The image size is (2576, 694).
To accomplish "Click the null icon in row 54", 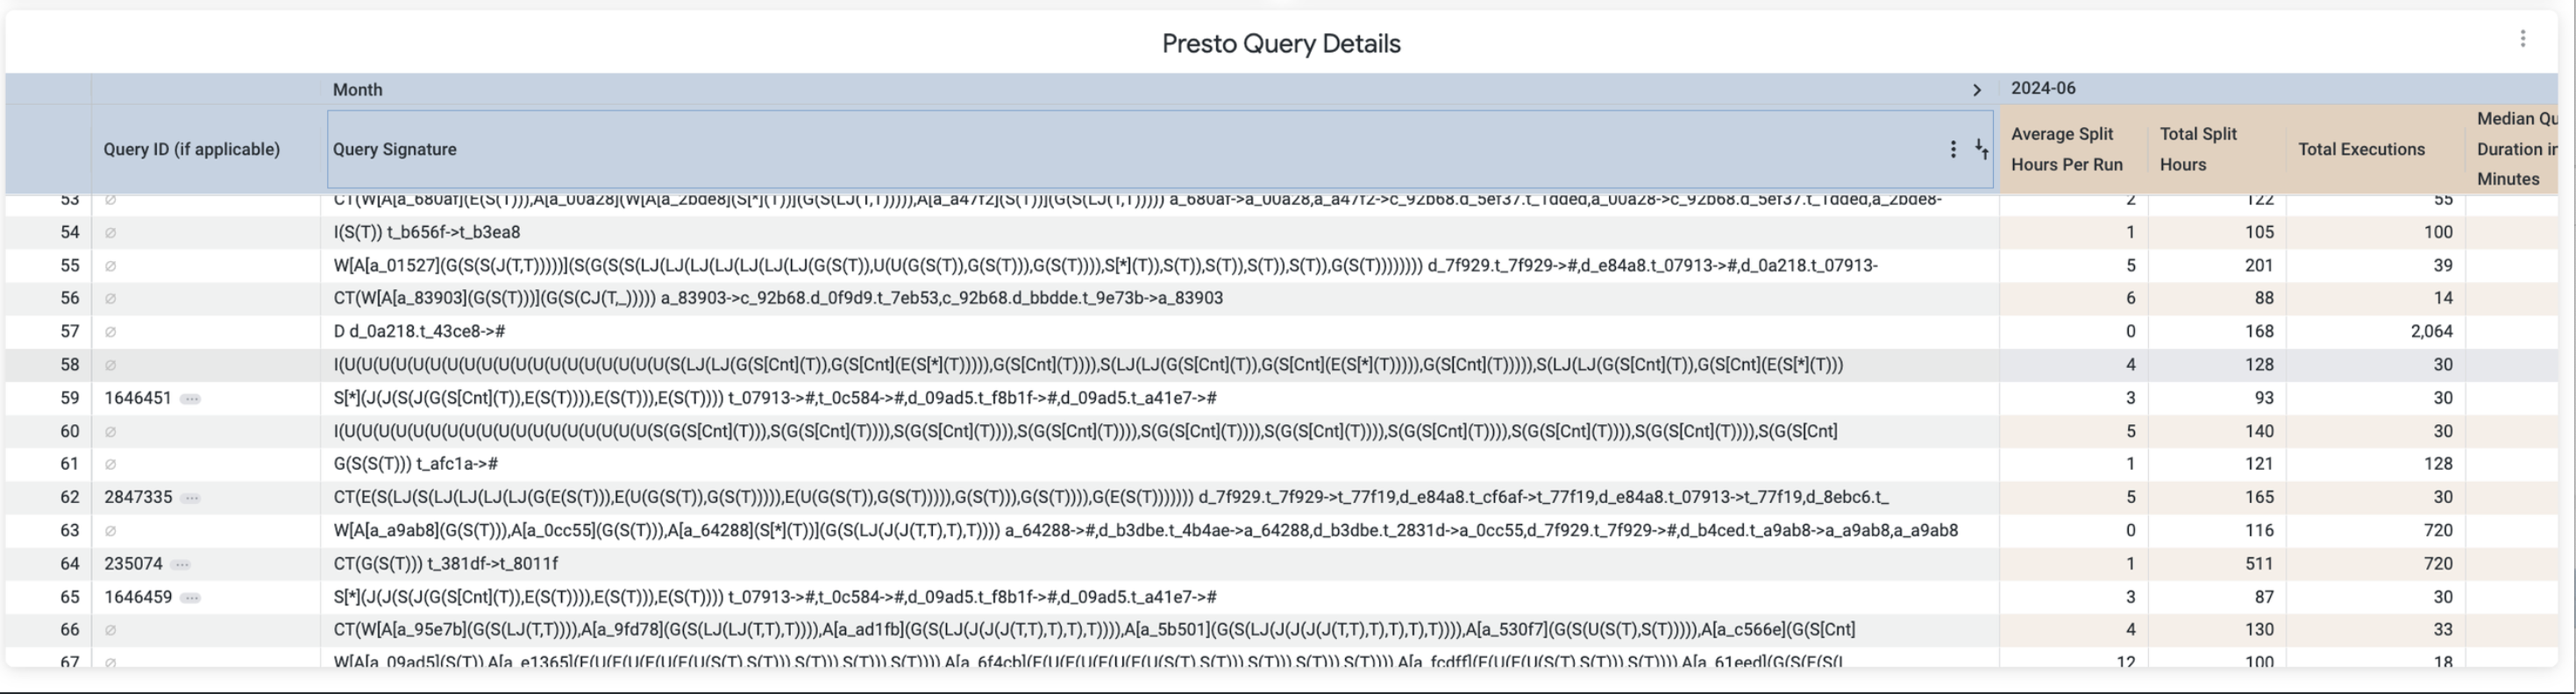I will (x=111, y=232).
